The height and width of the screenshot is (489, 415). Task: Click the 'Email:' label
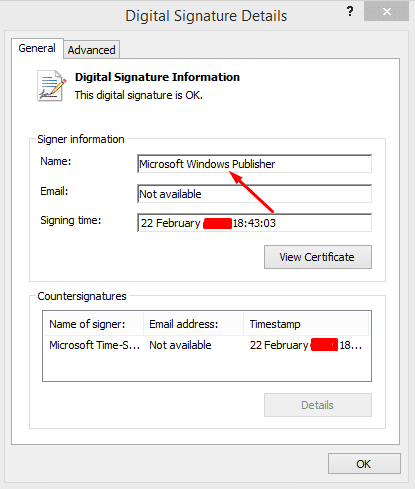pyautogui.click(x=54, y=191)
